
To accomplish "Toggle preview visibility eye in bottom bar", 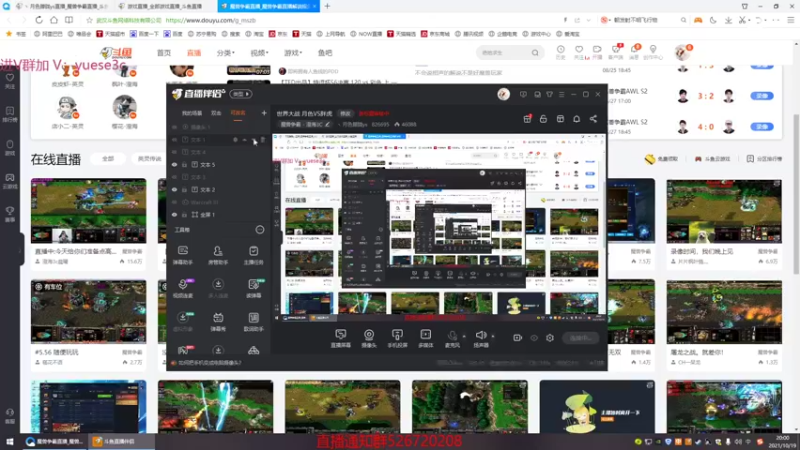I will 534,338.
